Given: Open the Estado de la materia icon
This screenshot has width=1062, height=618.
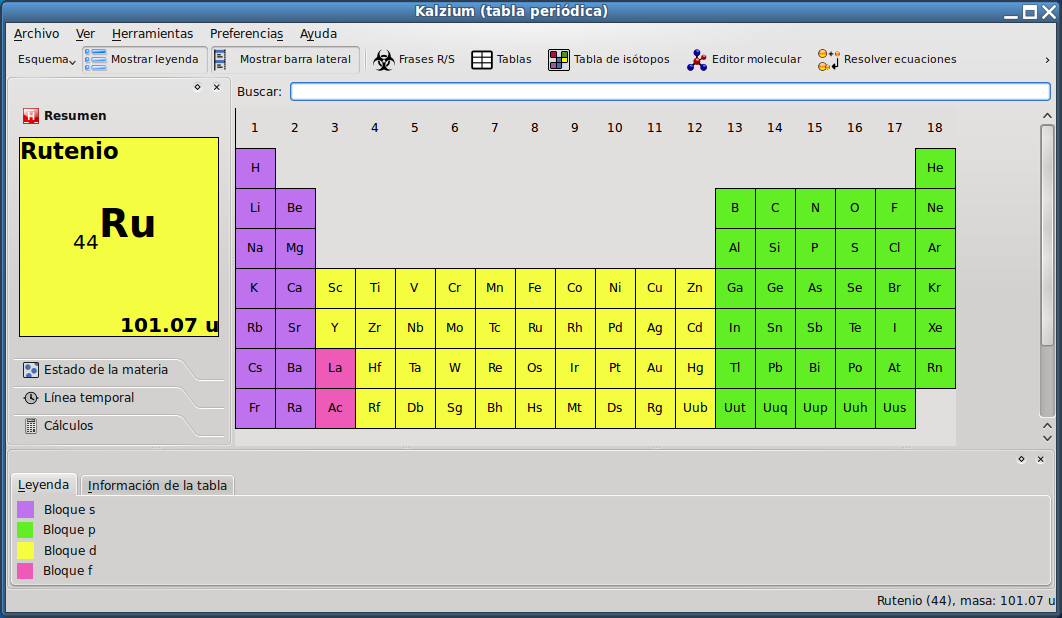Looking at the screenshot, I should coord(30,370).
